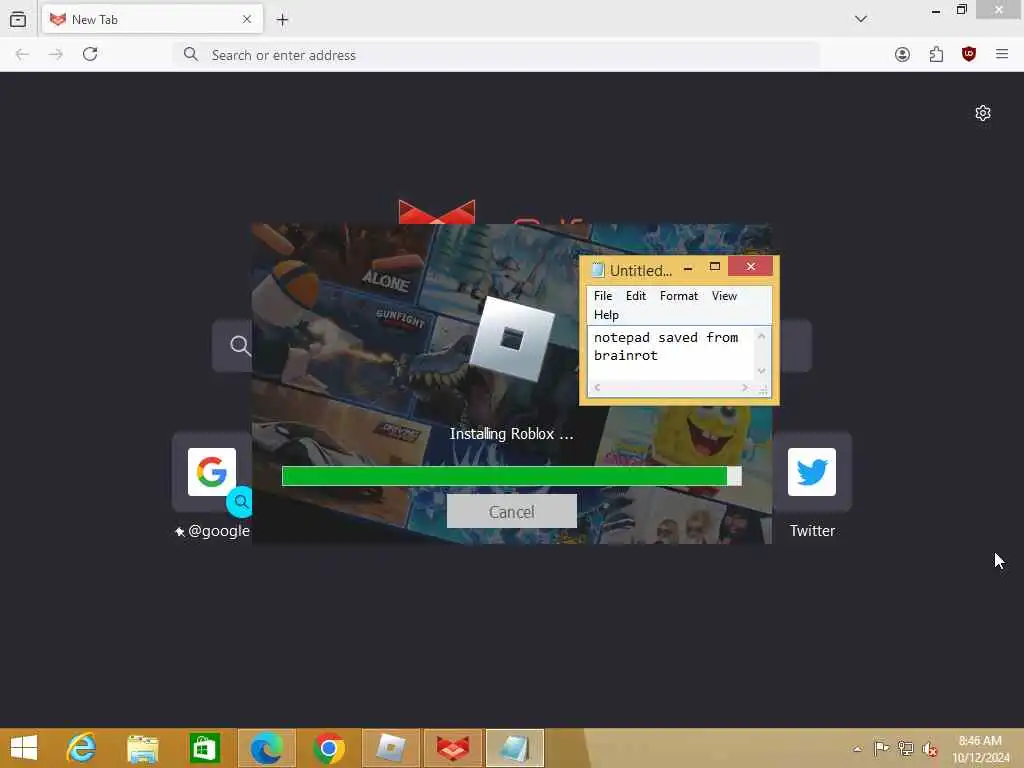Click the uBlock Origin shield icon
Image resolution: width=1024 pixels, height=768 pixels.
(969, 54)
